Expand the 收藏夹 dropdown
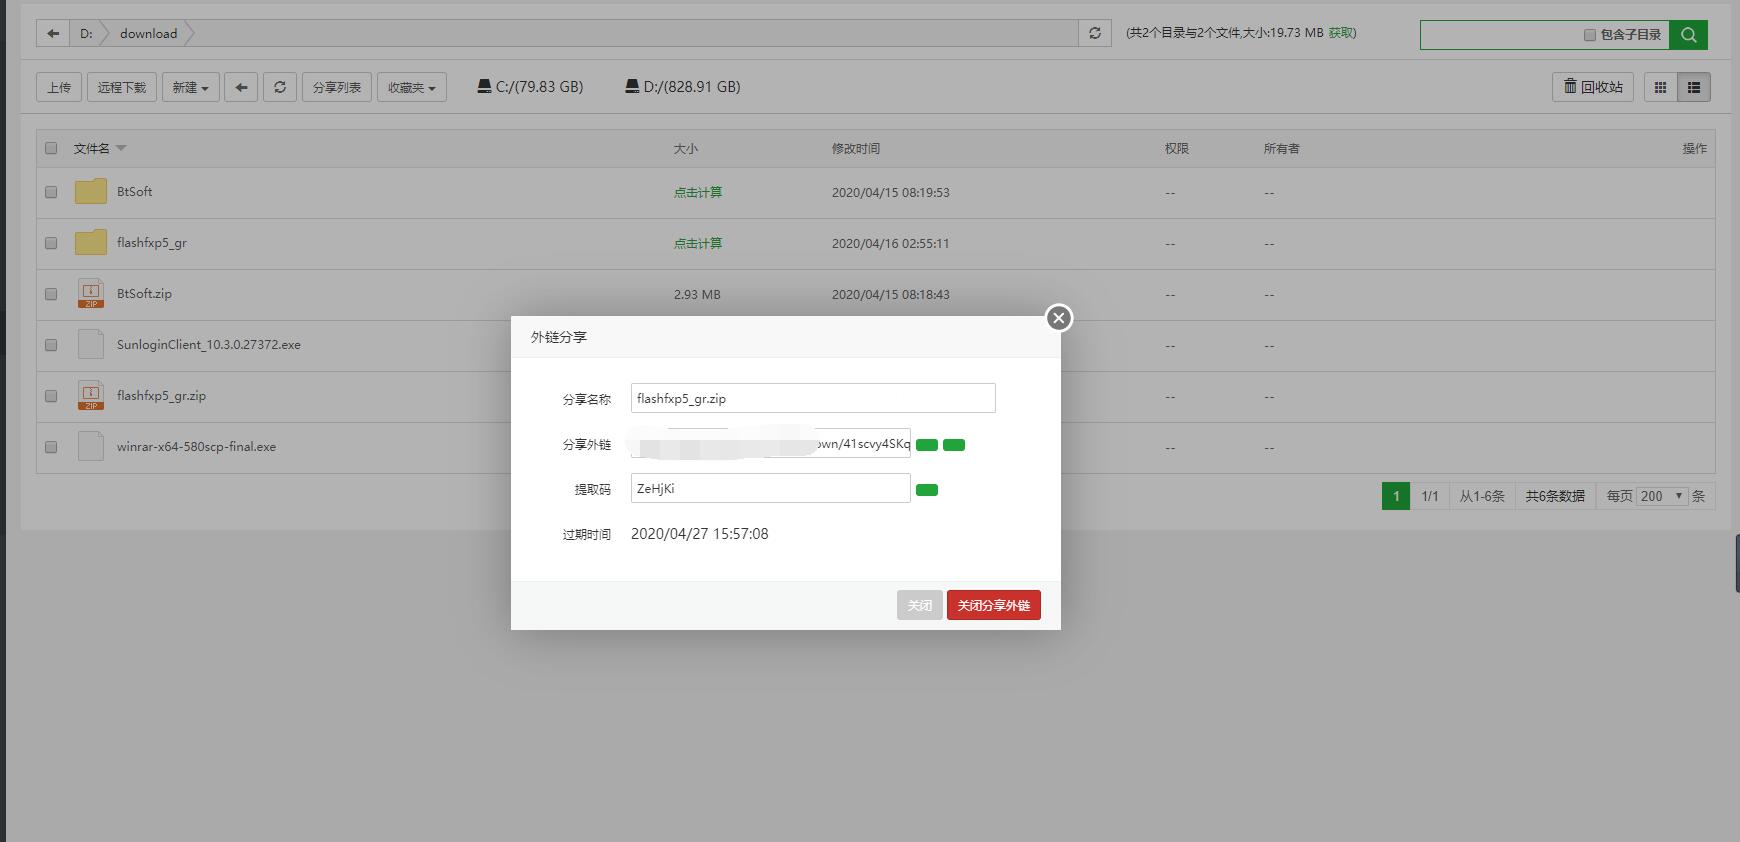This screenshot has height=842, width=1740. coord(412,87)
